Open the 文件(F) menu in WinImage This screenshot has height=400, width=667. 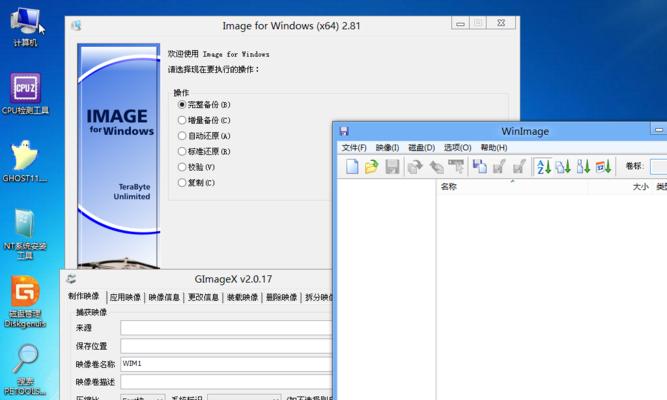point(354,148)
